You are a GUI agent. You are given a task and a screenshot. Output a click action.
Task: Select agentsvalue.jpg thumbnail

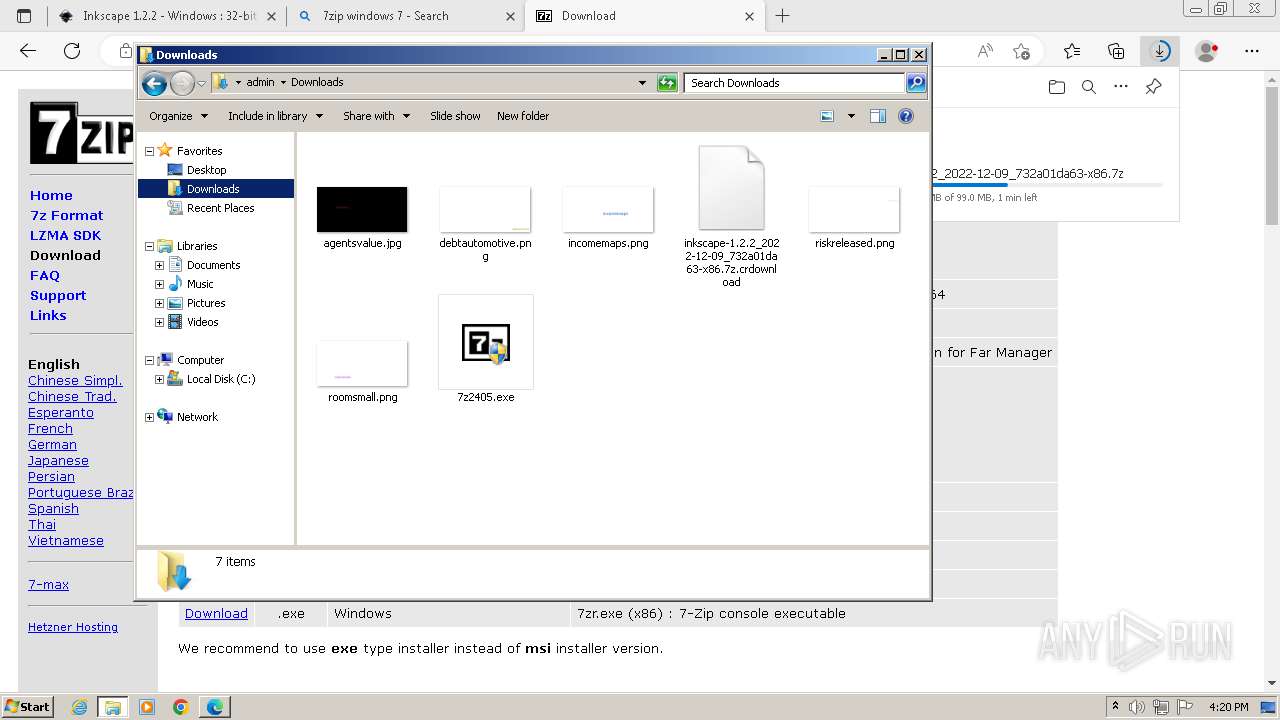[x=362, y=209]
